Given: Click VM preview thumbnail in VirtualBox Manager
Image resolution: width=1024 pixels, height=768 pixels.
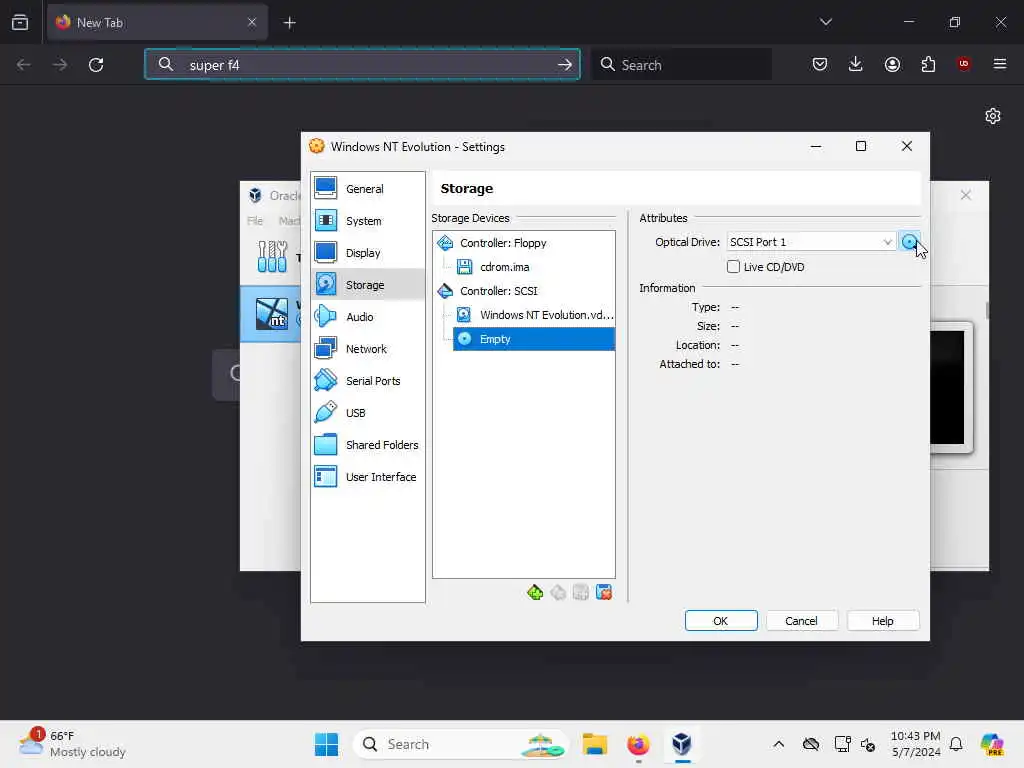Looking at the screenshot, I should pos(947,387).
